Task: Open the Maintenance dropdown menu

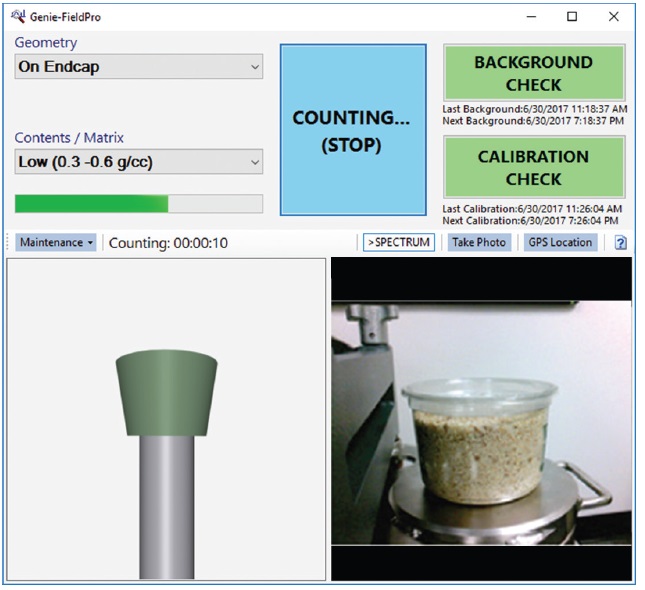Action: 56,243
